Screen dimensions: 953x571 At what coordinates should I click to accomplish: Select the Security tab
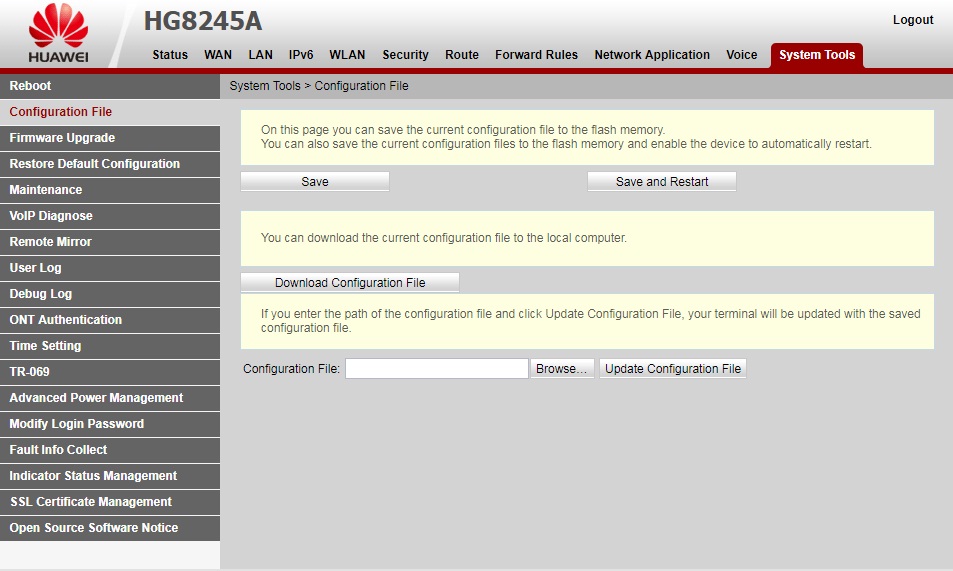click(405, 55)
